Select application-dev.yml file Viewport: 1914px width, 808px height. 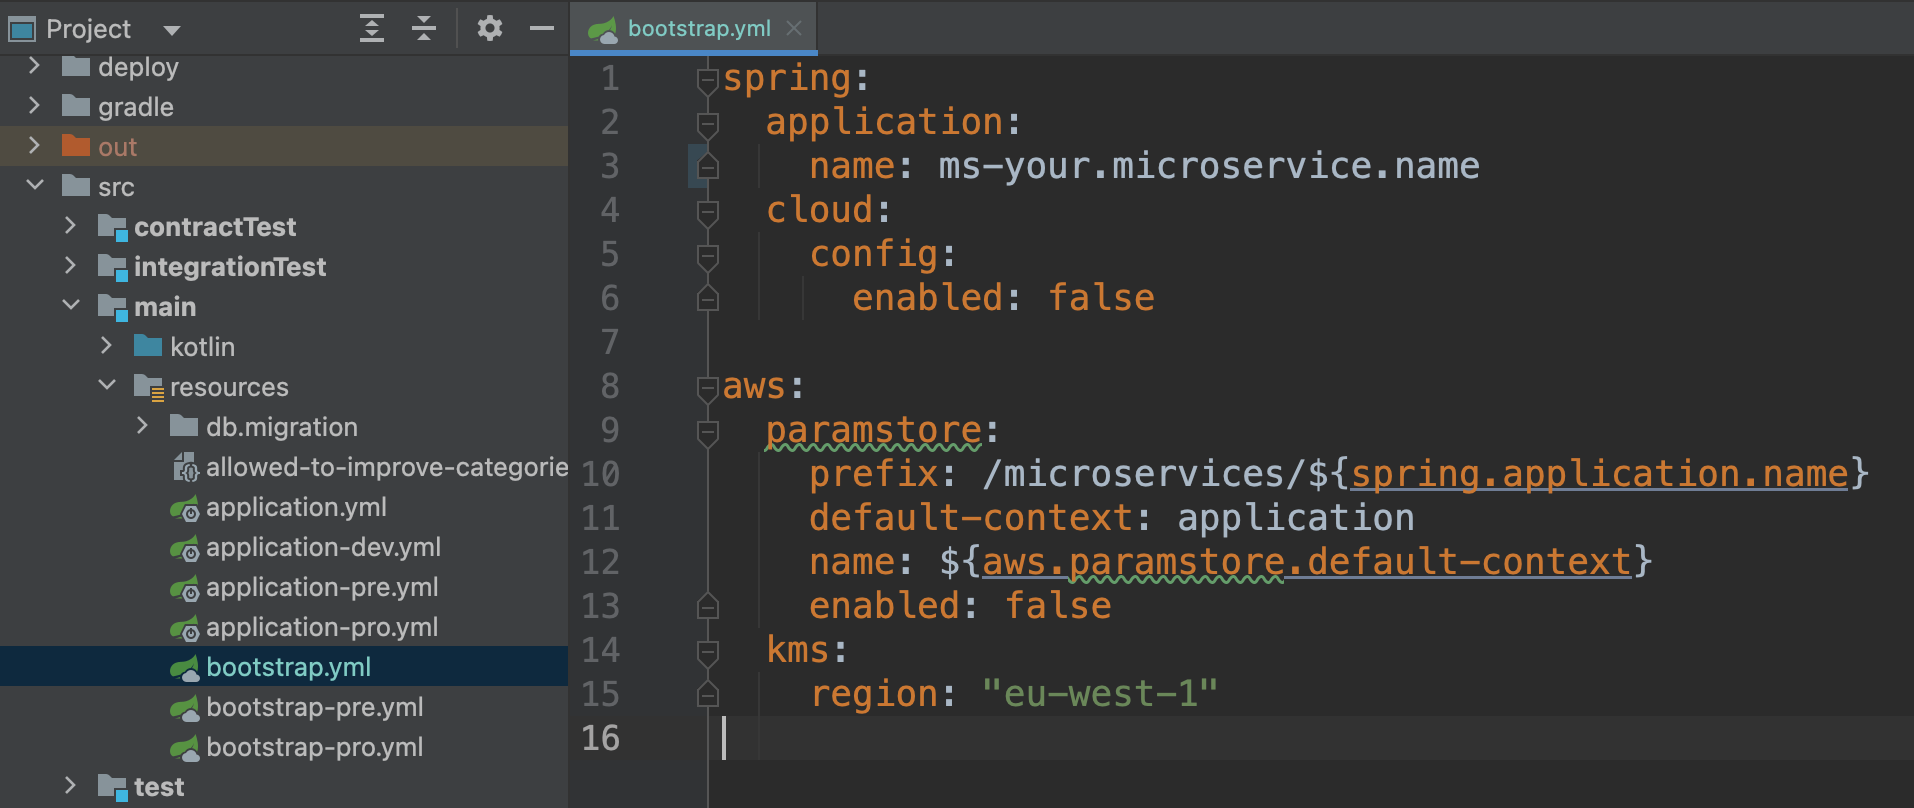pyautogui.click(x=323, y=547)
